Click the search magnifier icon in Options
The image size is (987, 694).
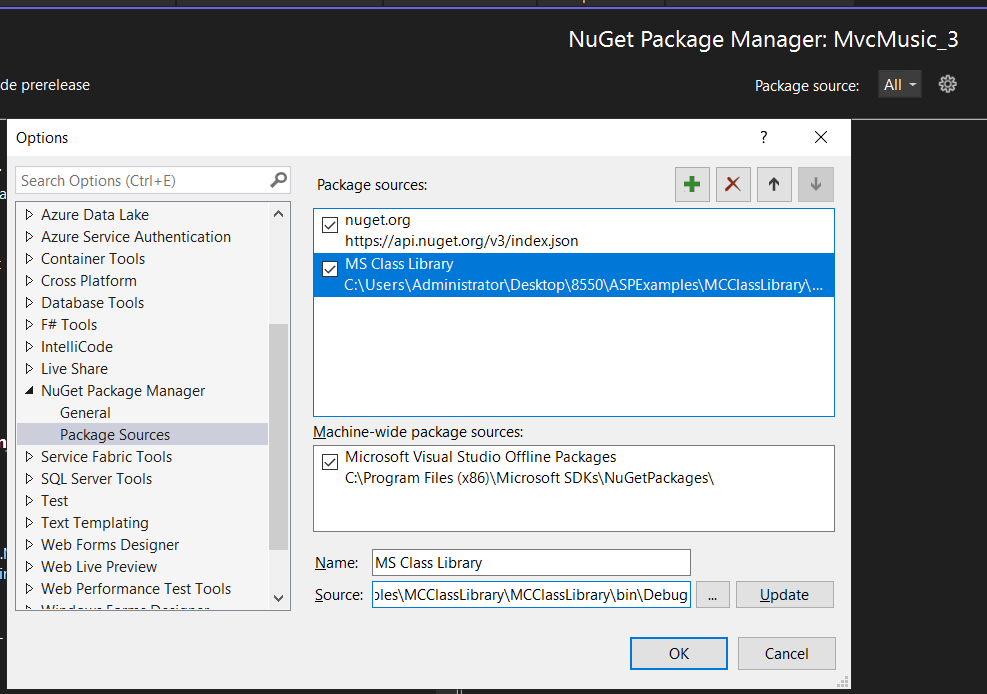pos(278,180)
